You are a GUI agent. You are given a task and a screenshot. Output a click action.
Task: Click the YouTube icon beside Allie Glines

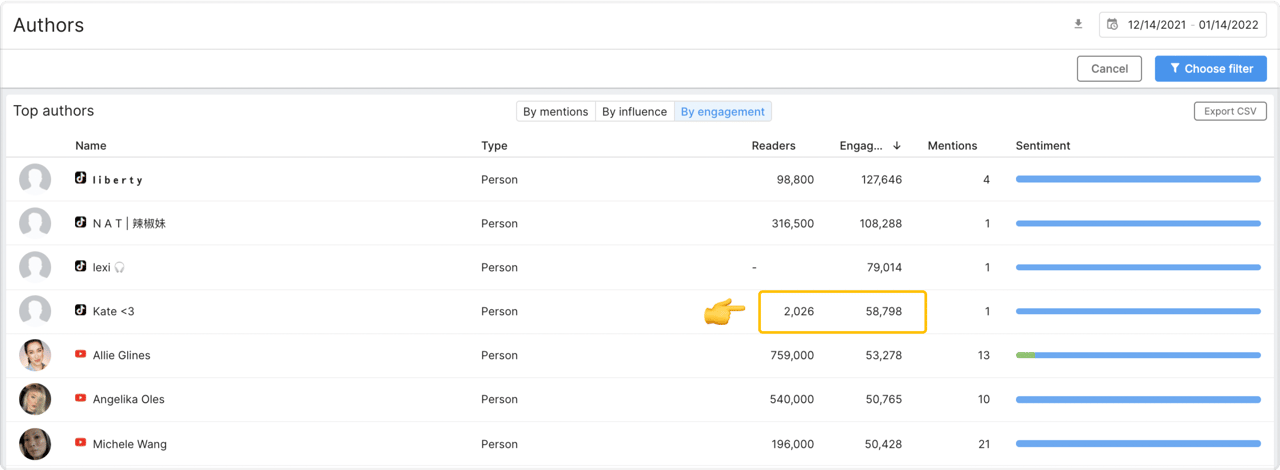81,354
